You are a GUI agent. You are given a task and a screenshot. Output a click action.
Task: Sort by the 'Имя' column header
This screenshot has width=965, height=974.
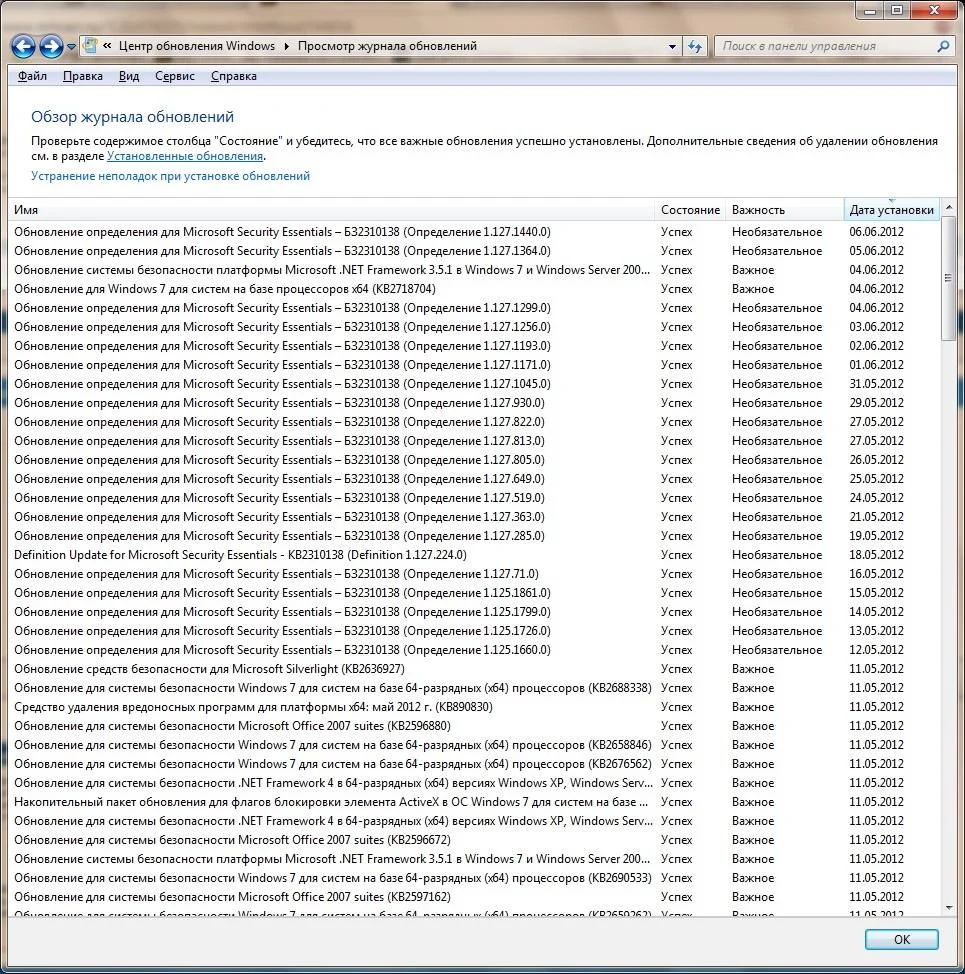coord(332,210)
